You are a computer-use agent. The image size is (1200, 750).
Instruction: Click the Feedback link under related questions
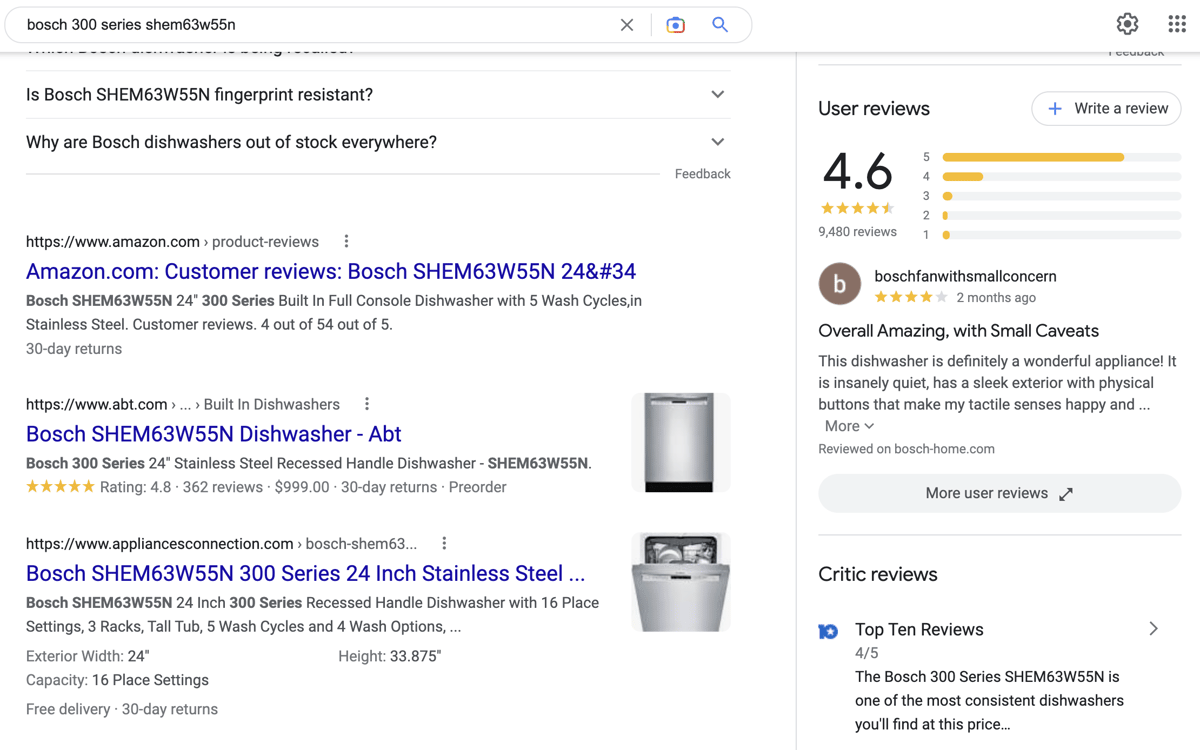[702, 173]
